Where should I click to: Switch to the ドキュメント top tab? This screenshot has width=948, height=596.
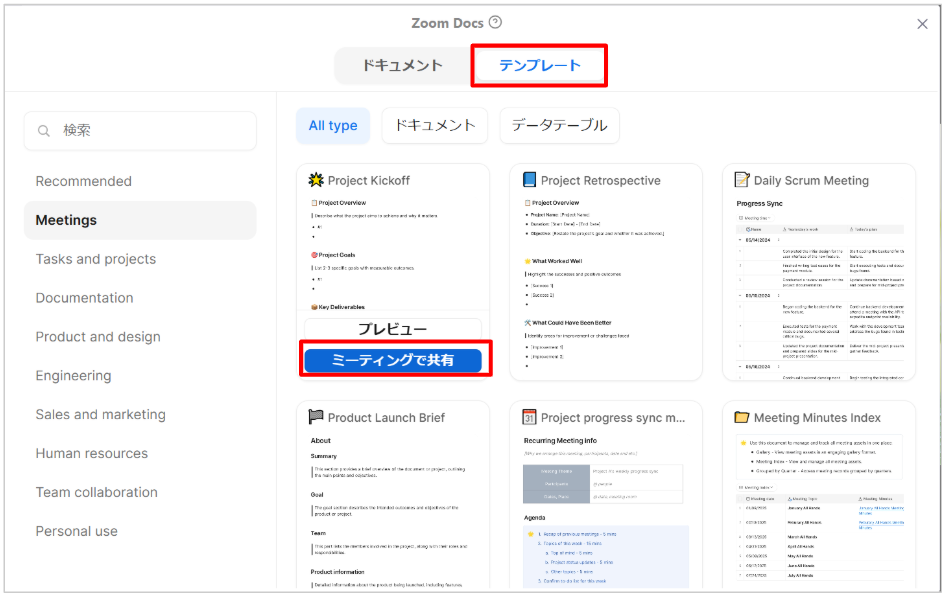click(x=403, y=65)
